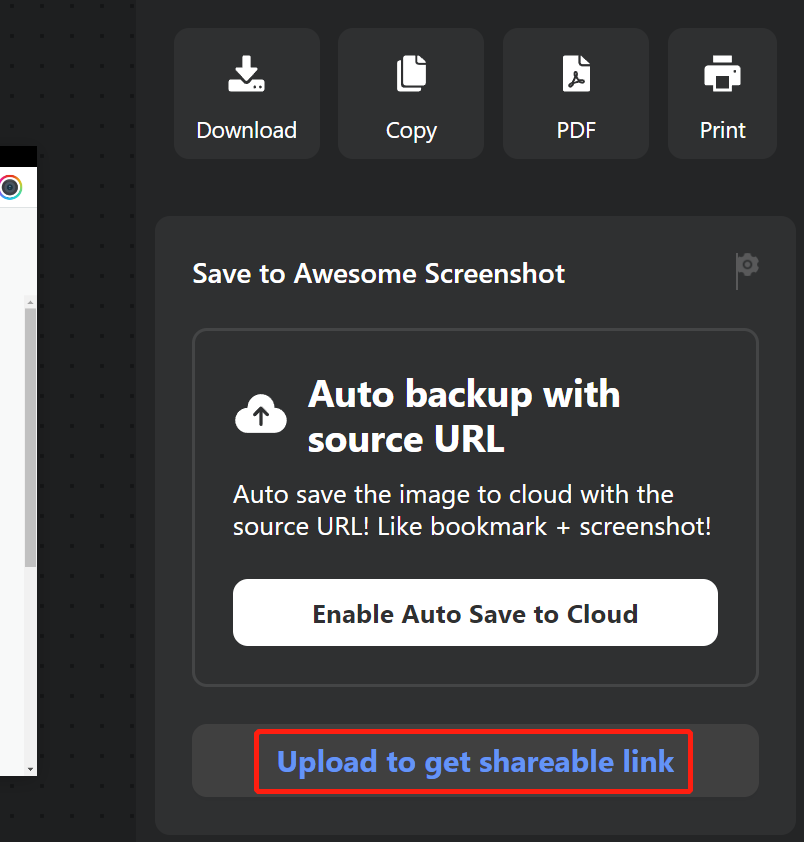Click the "Save to Awesome Screenshot" title
The image size is (804, 842).
click(x=379, y=273)
